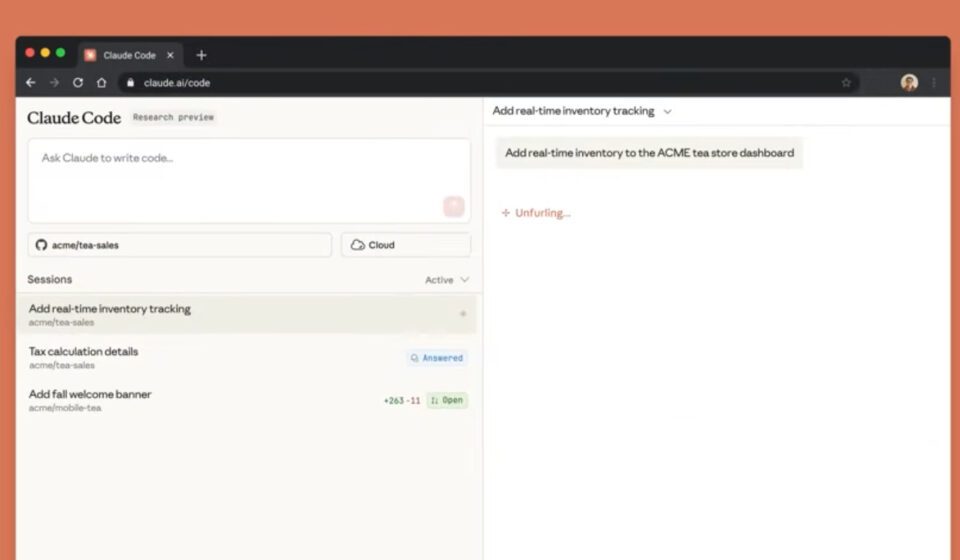This screenshot has height=560, width=960.
Task: Open the browser profile avatar
Action: point(909,83)
